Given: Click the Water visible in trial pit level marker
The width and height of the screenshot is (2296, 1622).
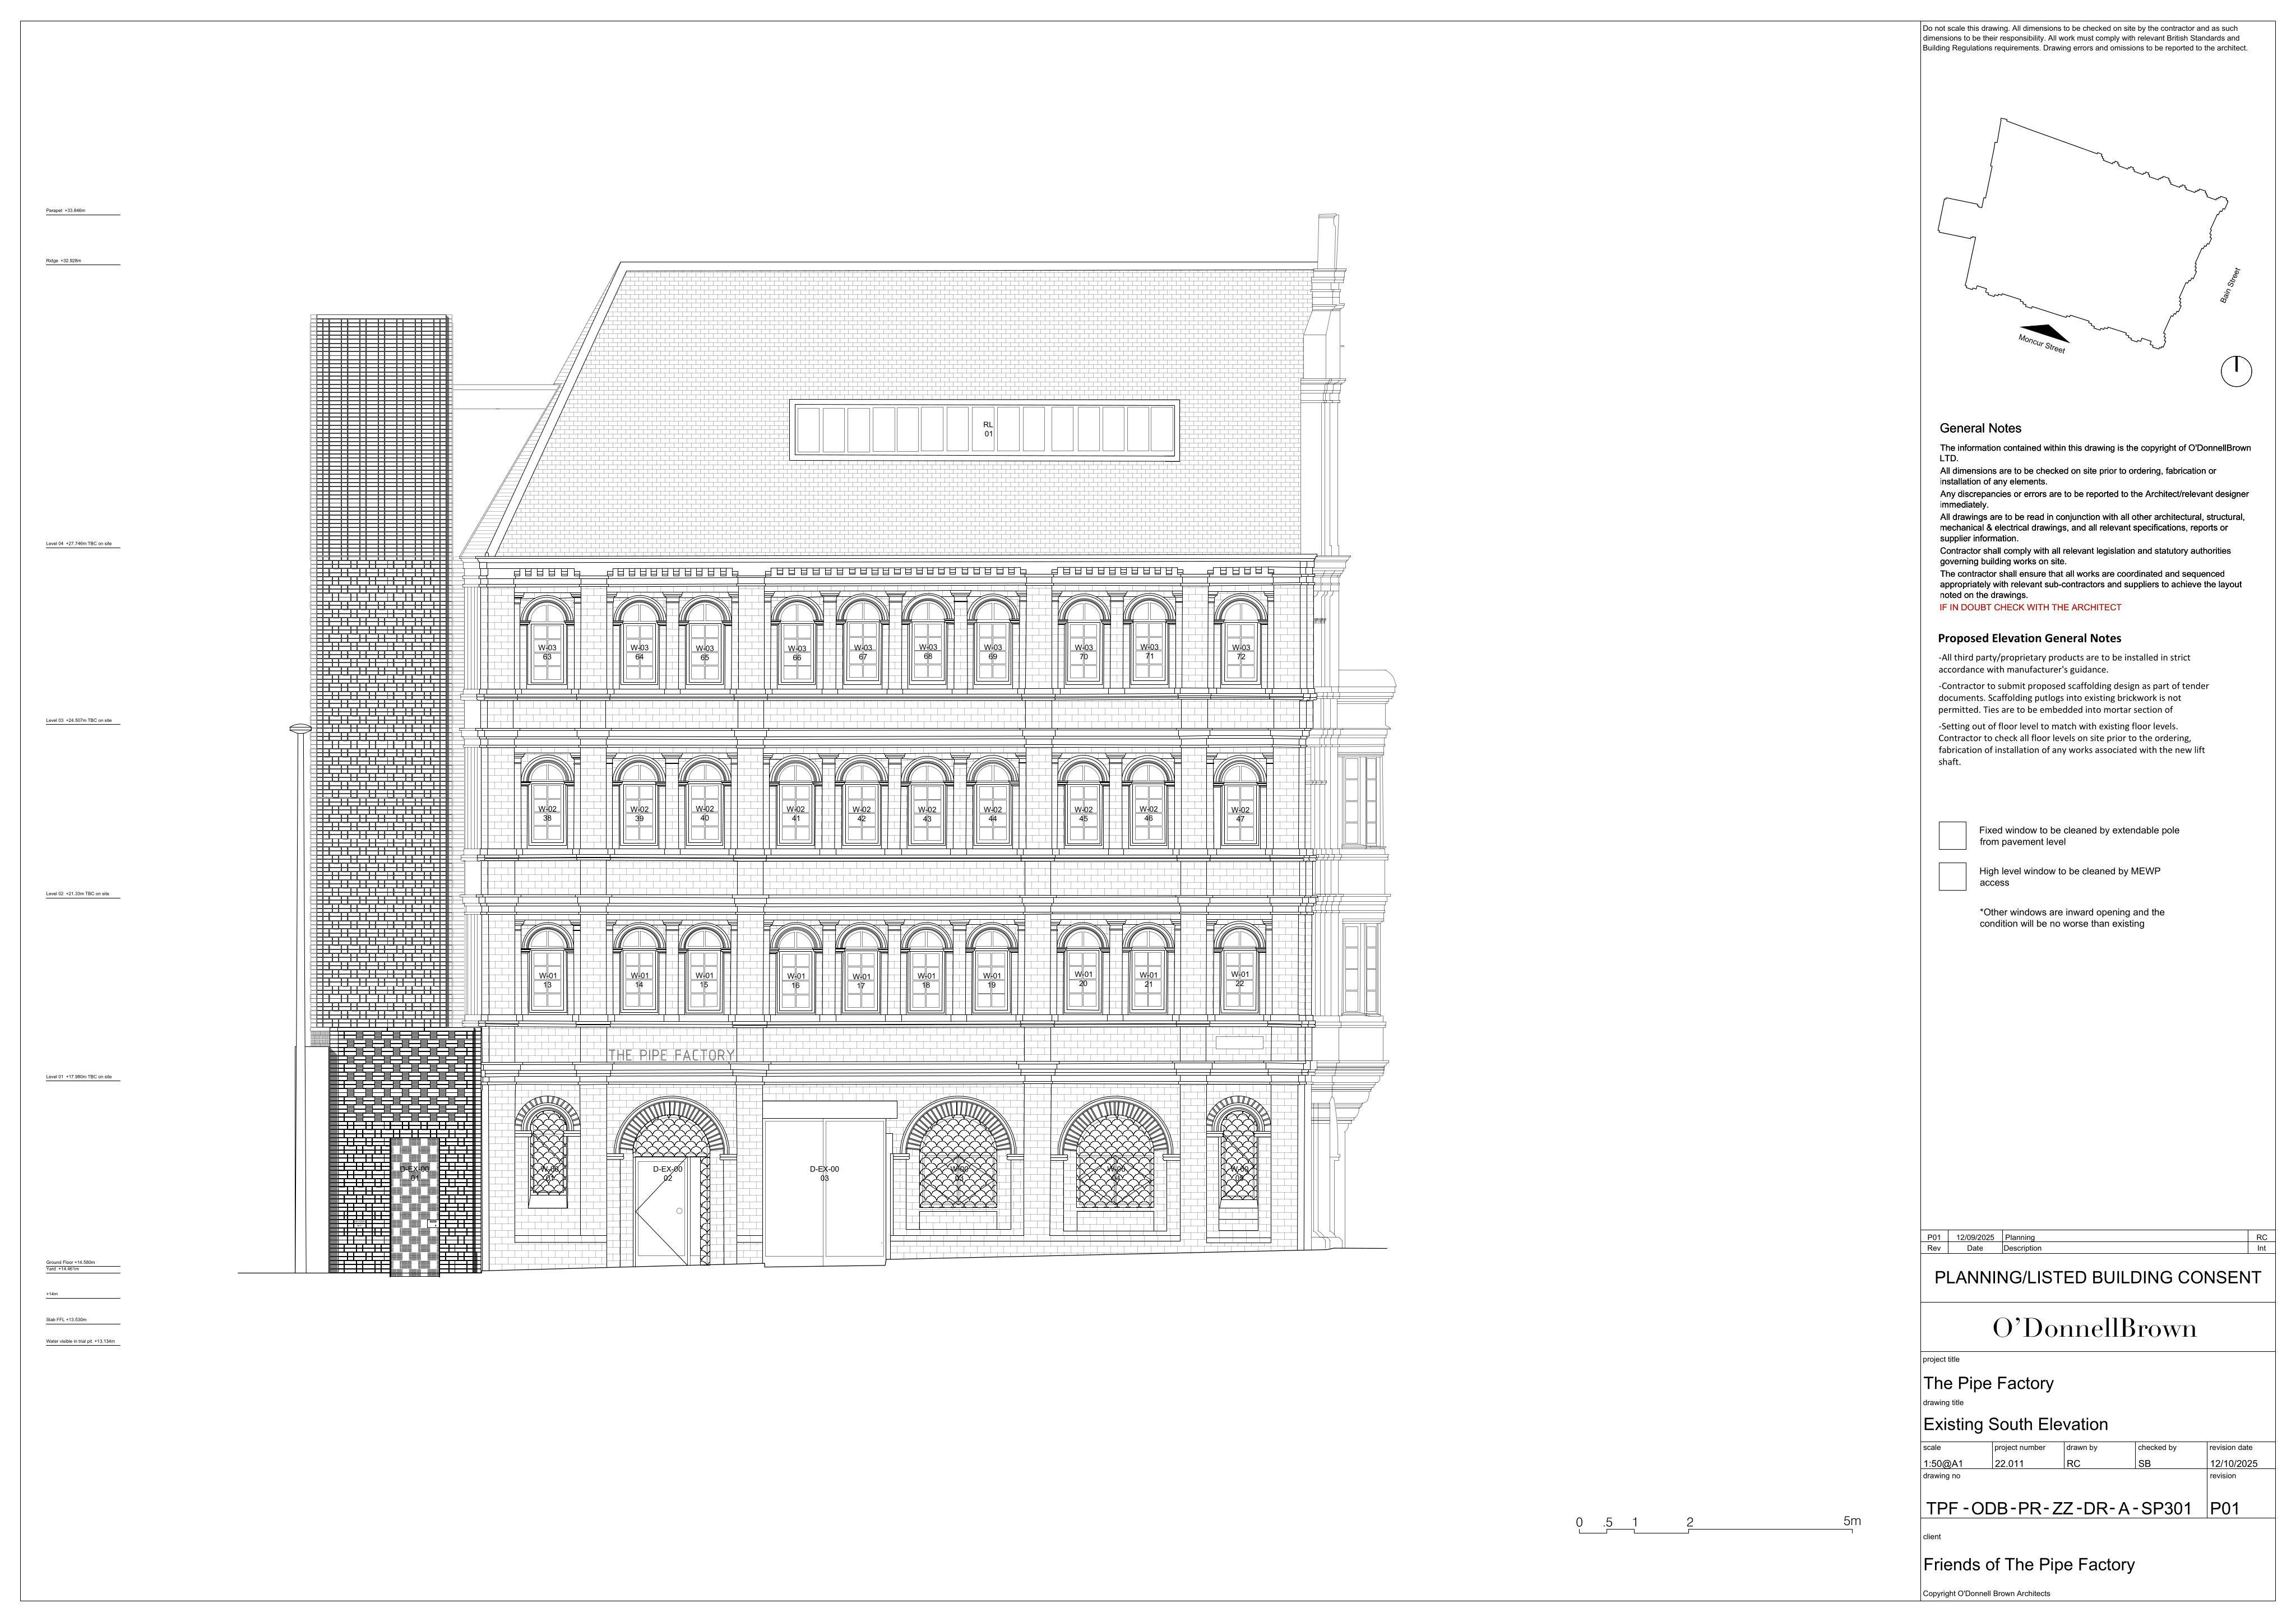Looking at the screenshot, I should pyautogui.click(x=82, y=1342).
